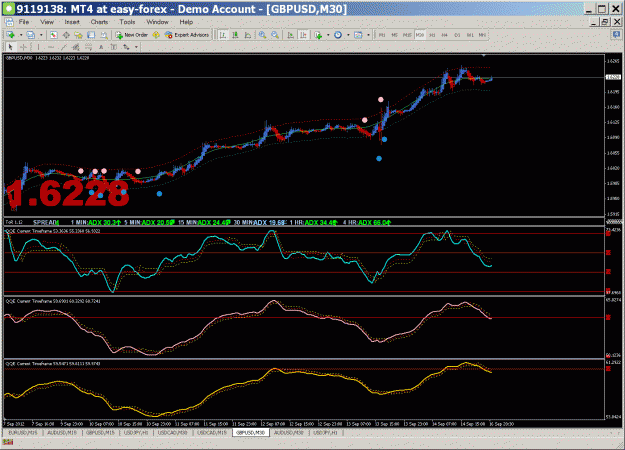Expand the Templates dropdown arrow
This screenshot has height=450, width=625.
368,35
